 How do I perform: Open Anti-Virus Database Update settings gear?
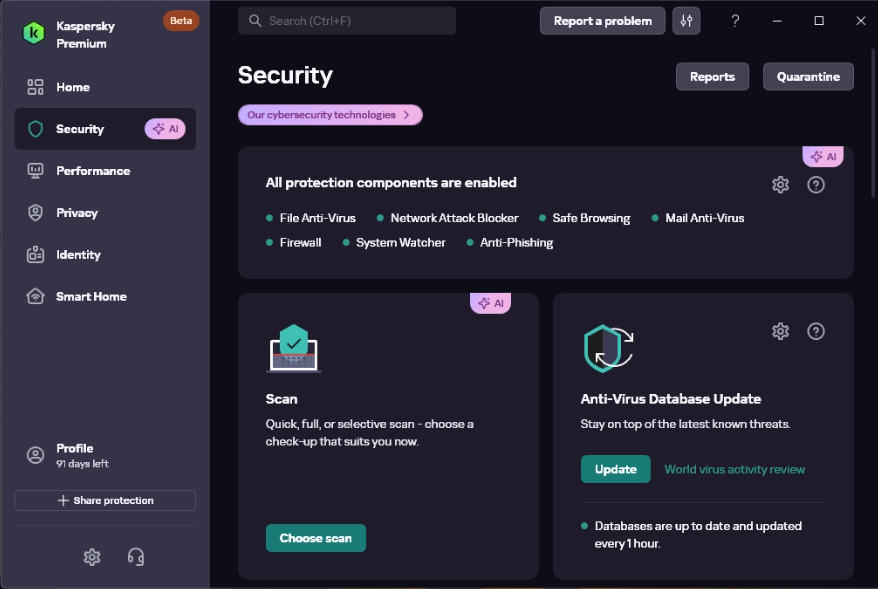(781, 331)
